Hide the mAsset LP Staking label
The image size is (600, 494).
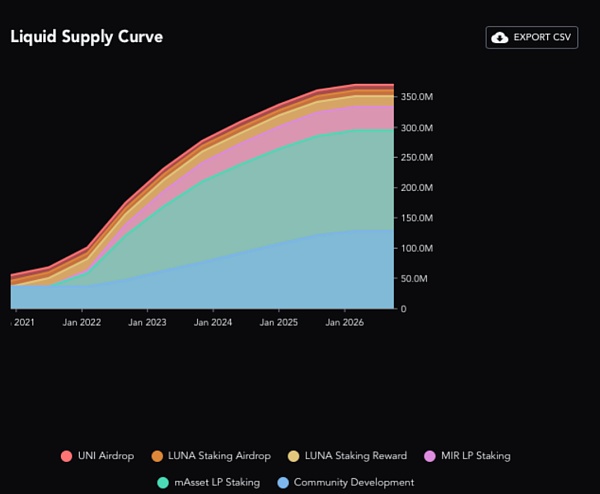(218, 482)
